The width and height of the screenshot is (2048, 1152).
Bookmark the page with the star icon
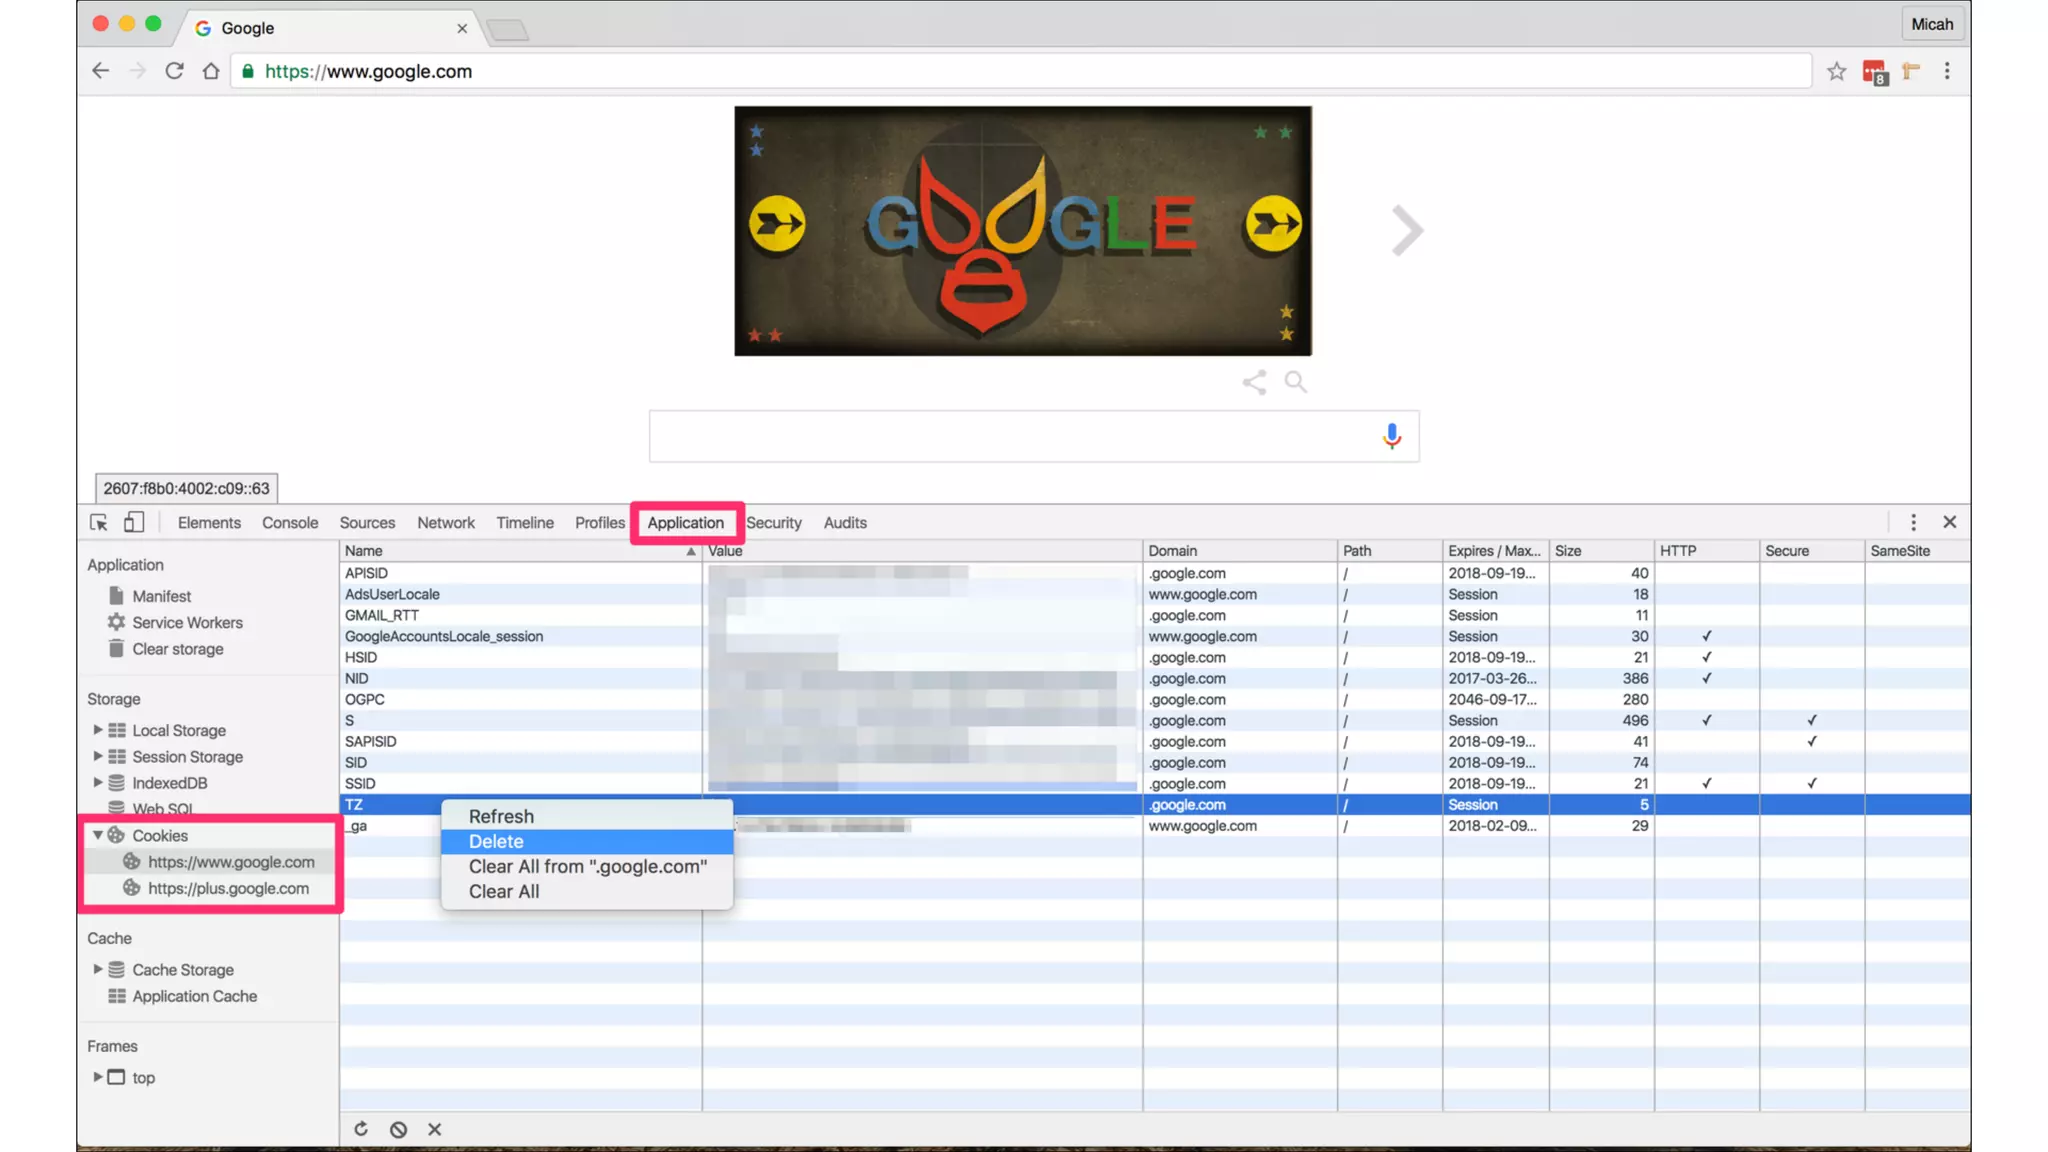1836,71
